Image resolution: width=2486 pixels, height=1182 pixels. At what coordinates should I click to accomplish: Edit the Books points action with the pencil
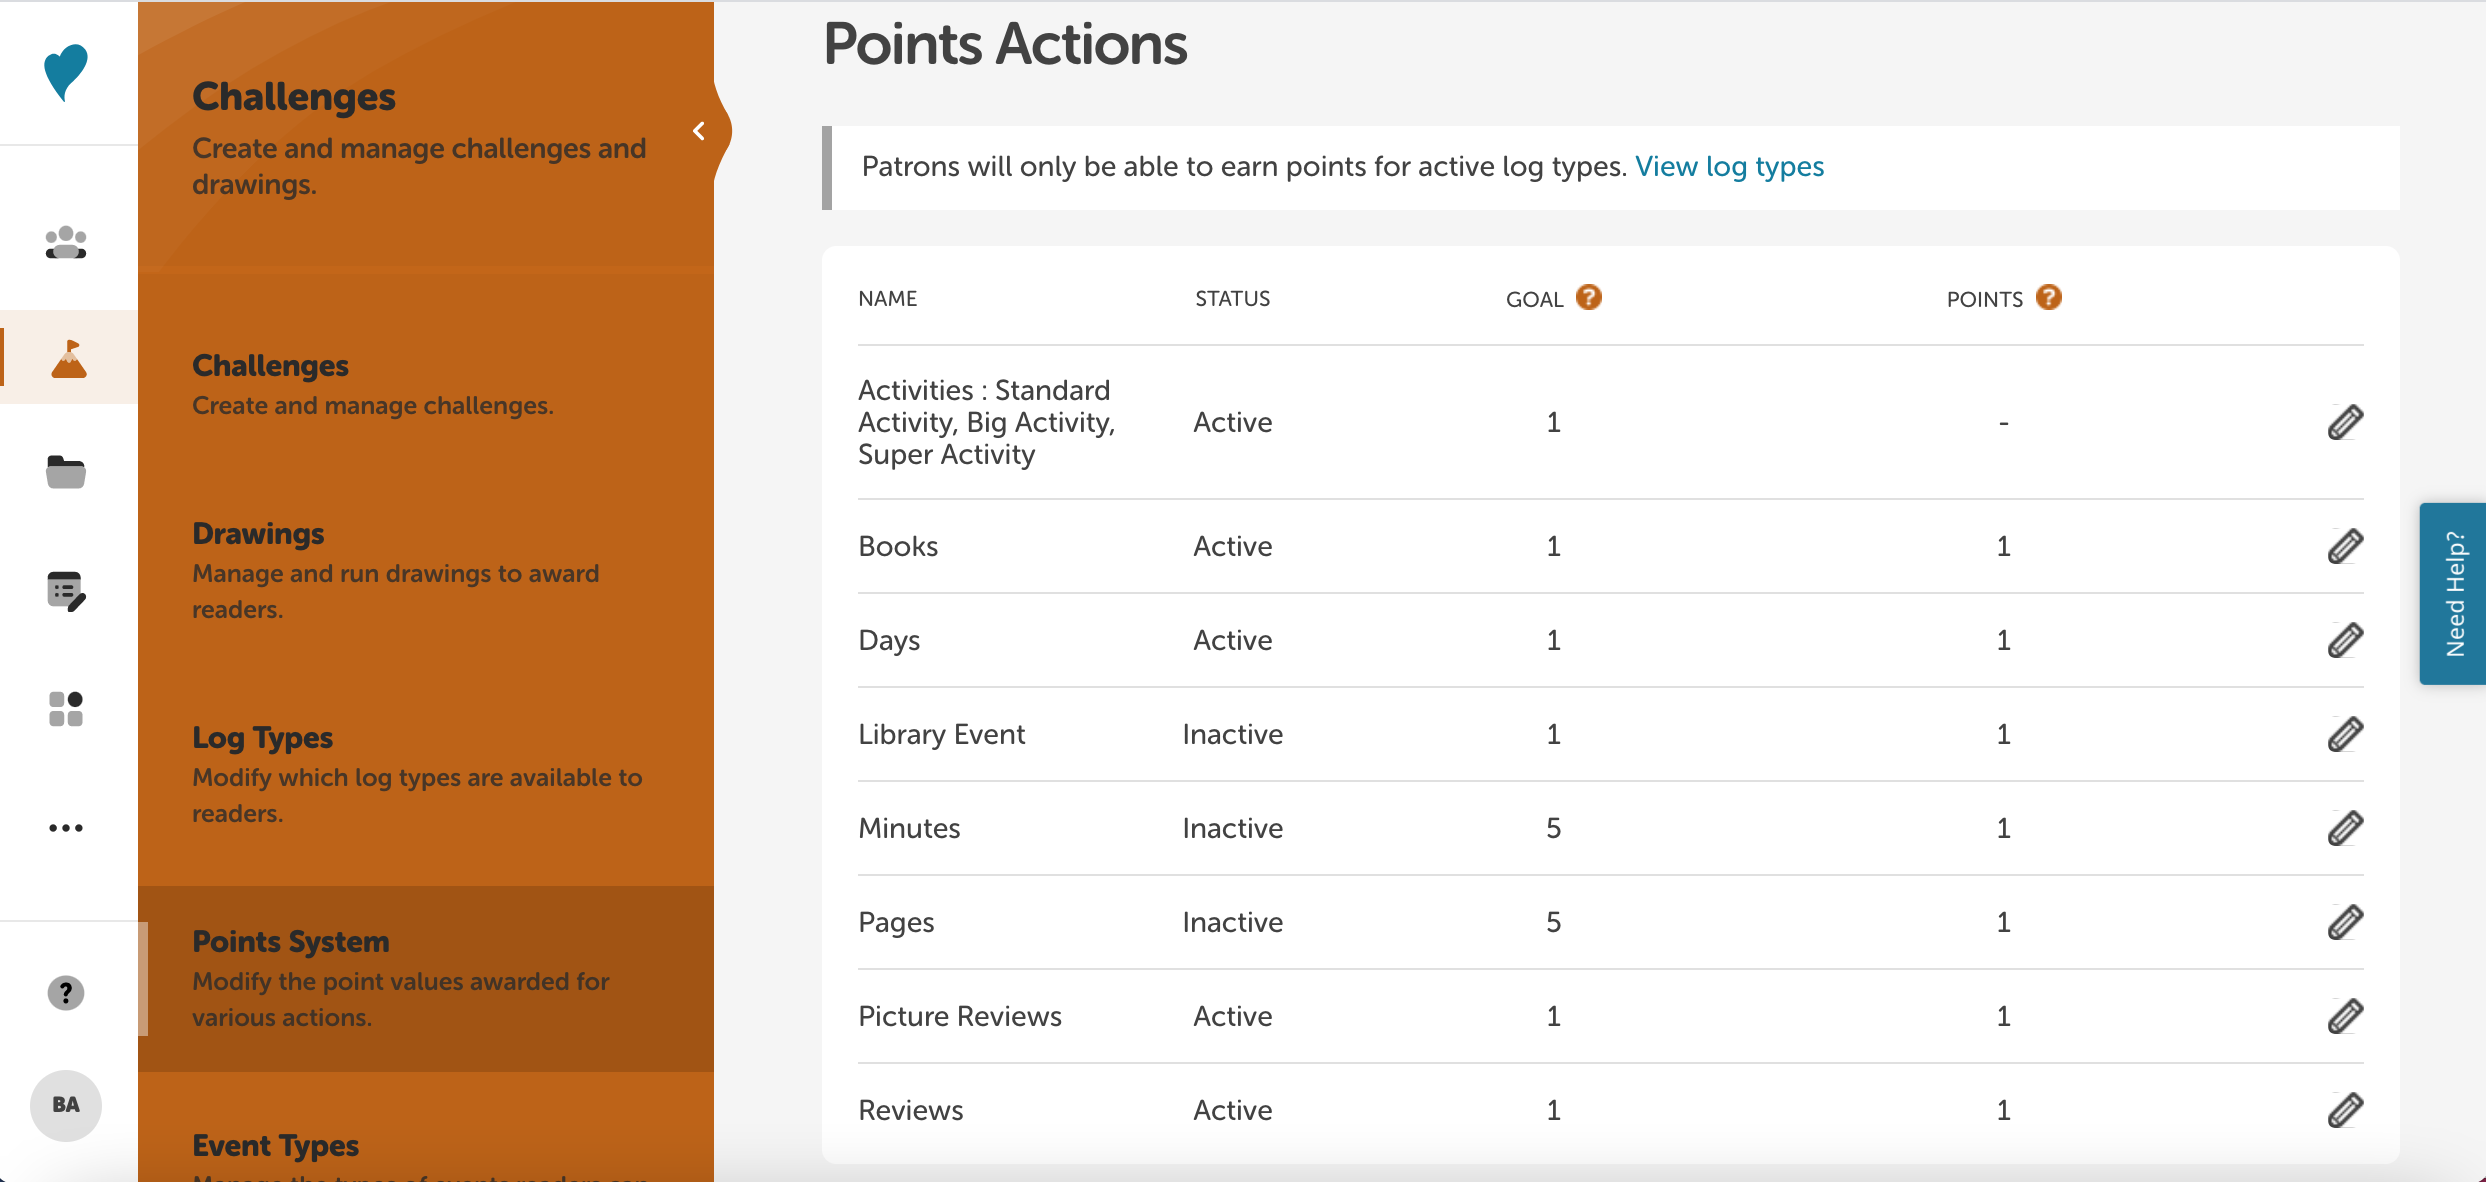(x=2345, y=545)
